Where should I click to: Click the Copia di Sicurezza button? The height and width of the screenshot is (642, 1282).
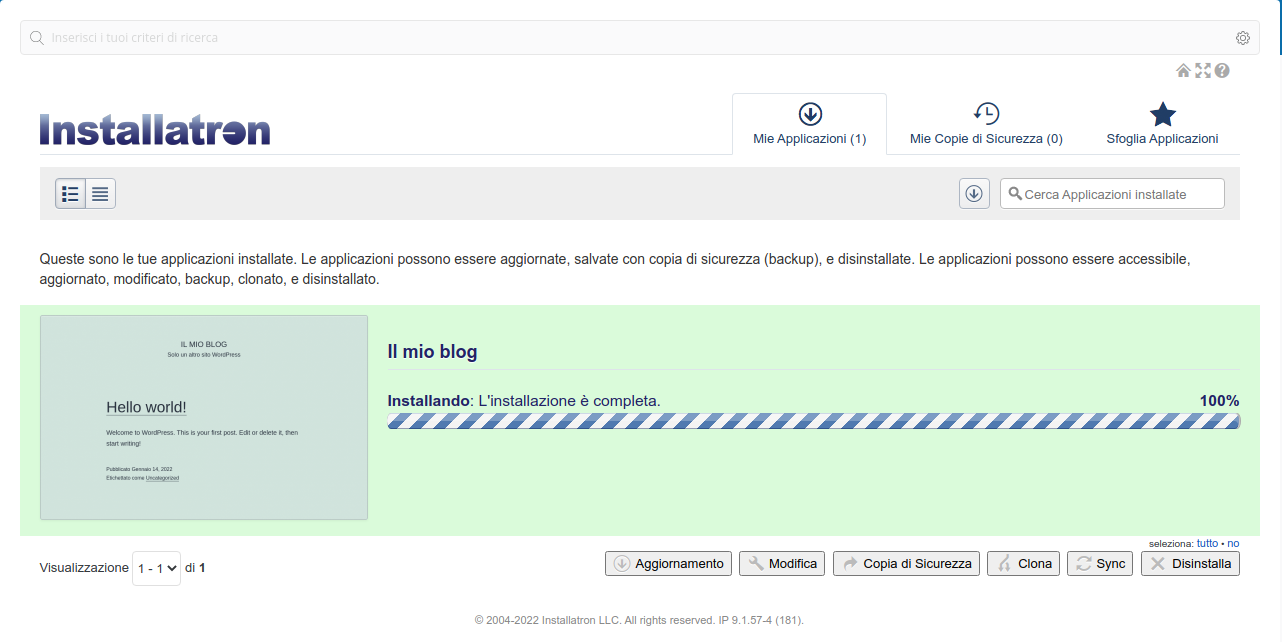[x=906, y=564]
